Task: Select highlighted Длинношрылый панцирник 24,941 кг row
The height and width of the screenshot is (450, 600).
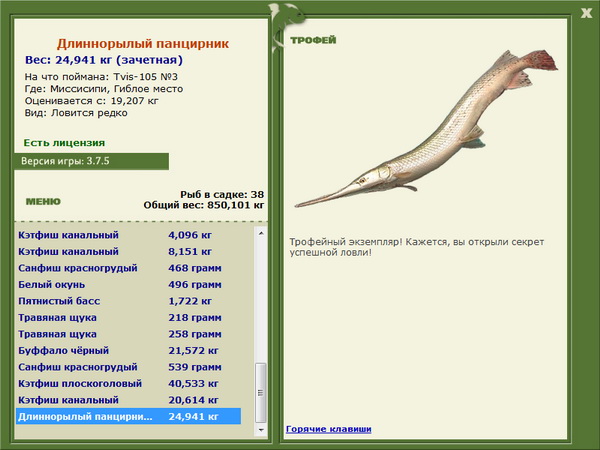Action: [x=129, y=416]
